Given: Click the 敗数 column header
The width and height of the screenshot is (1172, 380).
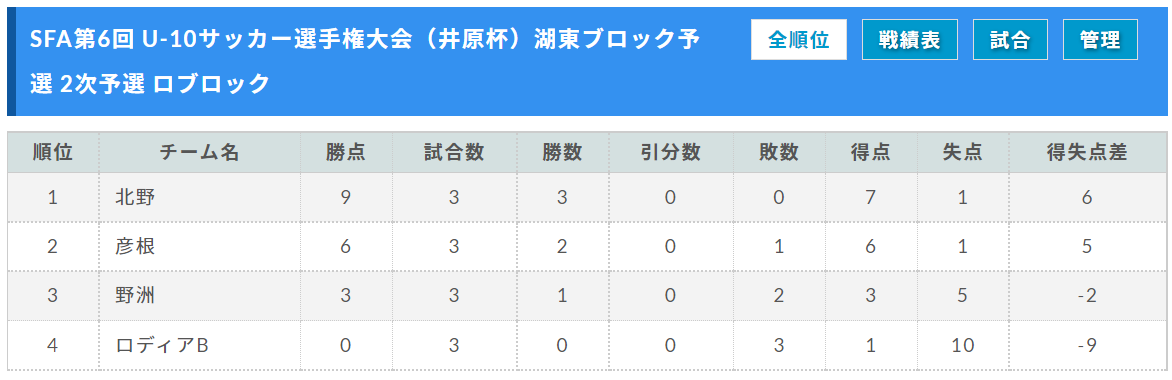Looking at the screenshot, I should coord(779,153).
